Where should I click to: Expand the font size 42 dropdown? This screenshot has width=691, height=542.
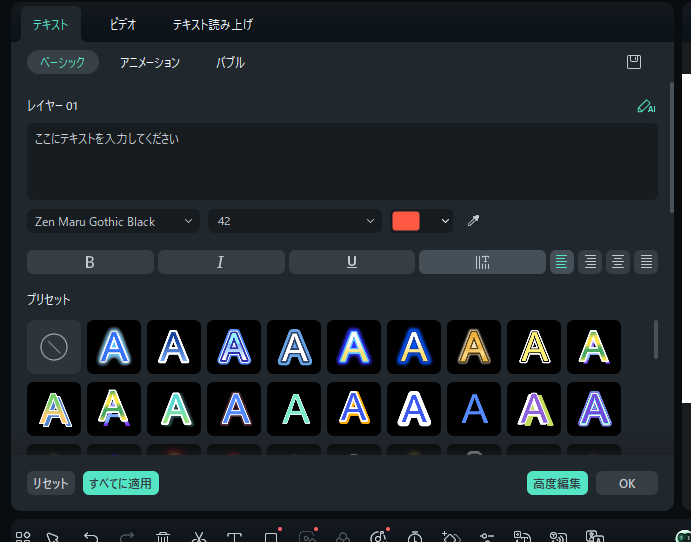294,221
